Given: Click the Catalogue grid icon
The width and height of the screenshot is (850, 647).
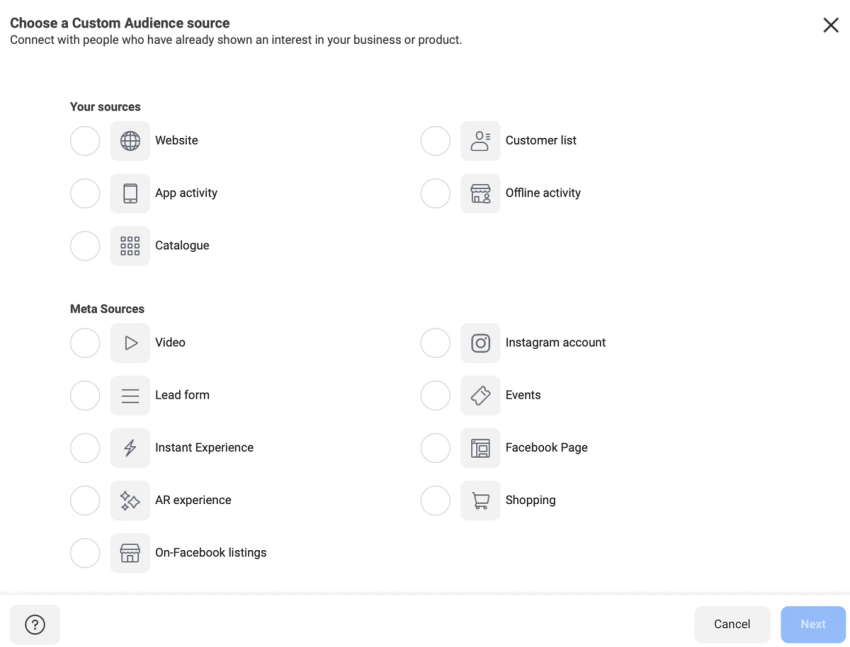Looking at the screenshot, I should [130, 246].
